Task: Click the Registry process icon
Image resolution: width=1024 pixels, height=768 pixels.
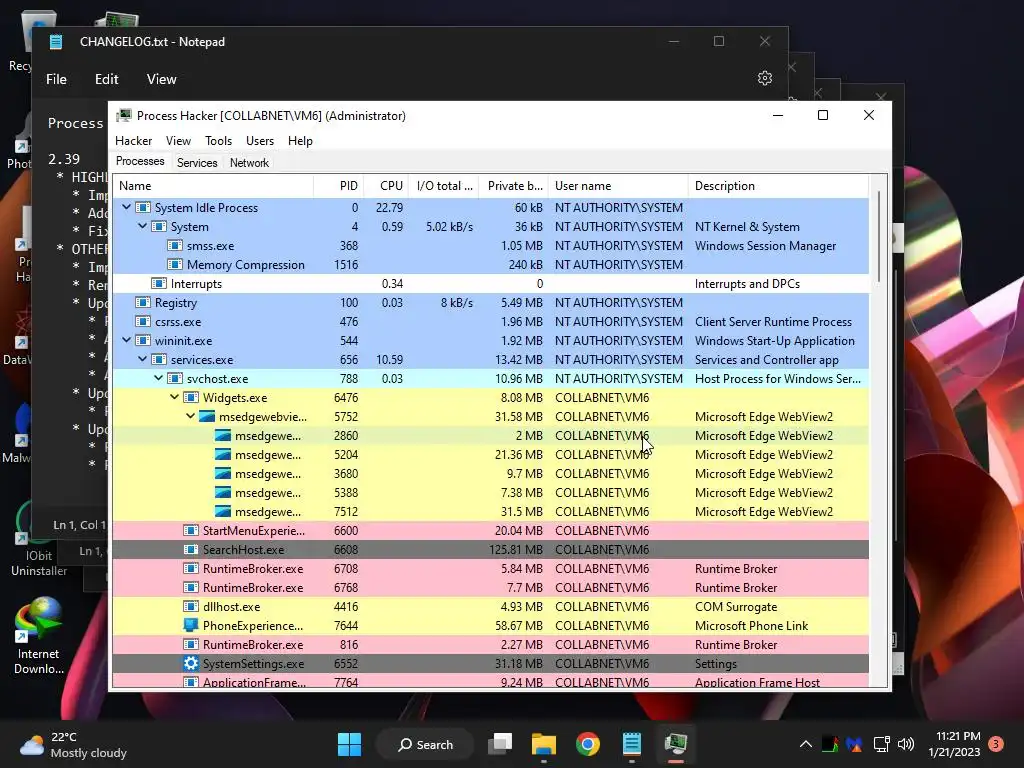Action: point(143,302)
